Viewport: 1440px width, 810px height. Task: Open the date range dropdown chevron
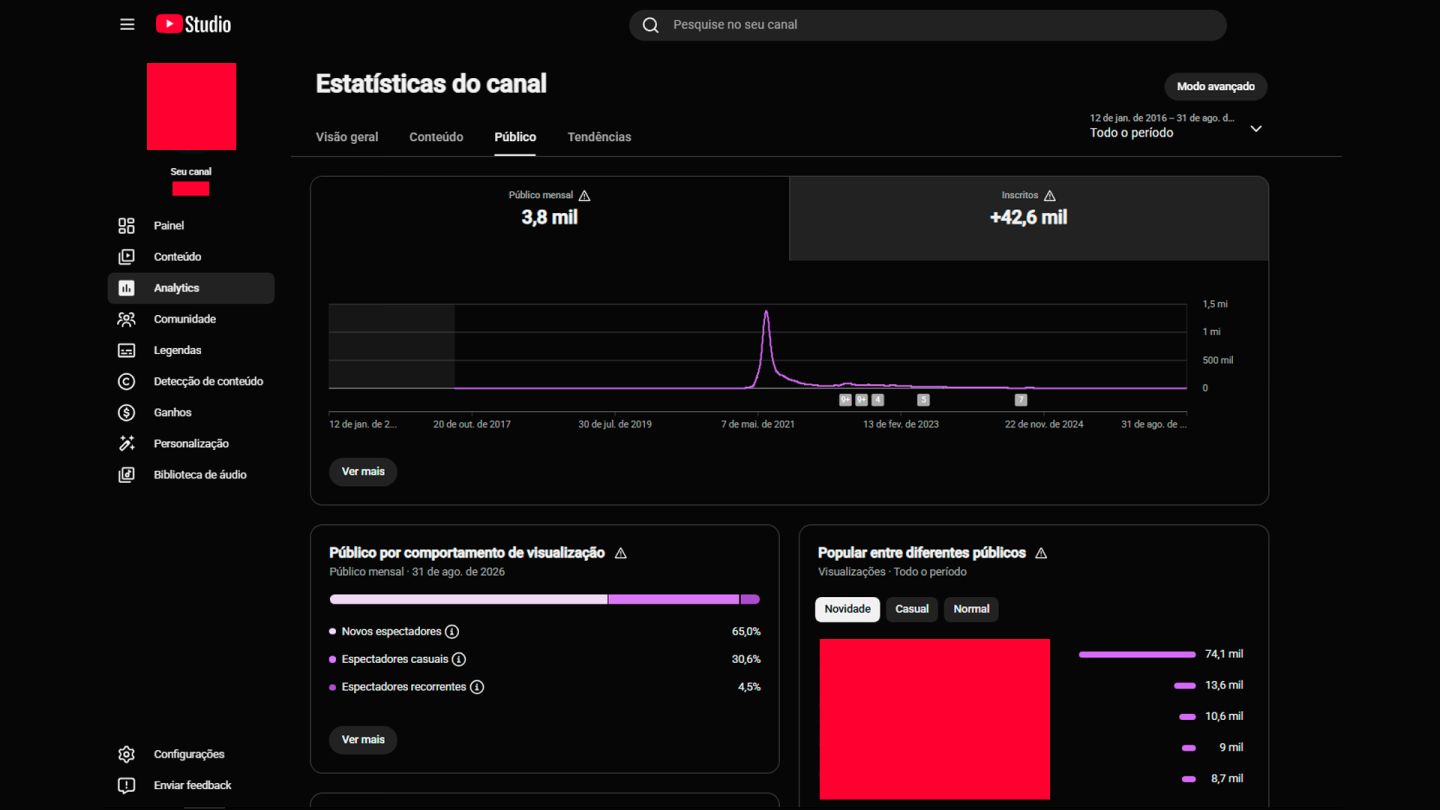[x=1256, y=128]
